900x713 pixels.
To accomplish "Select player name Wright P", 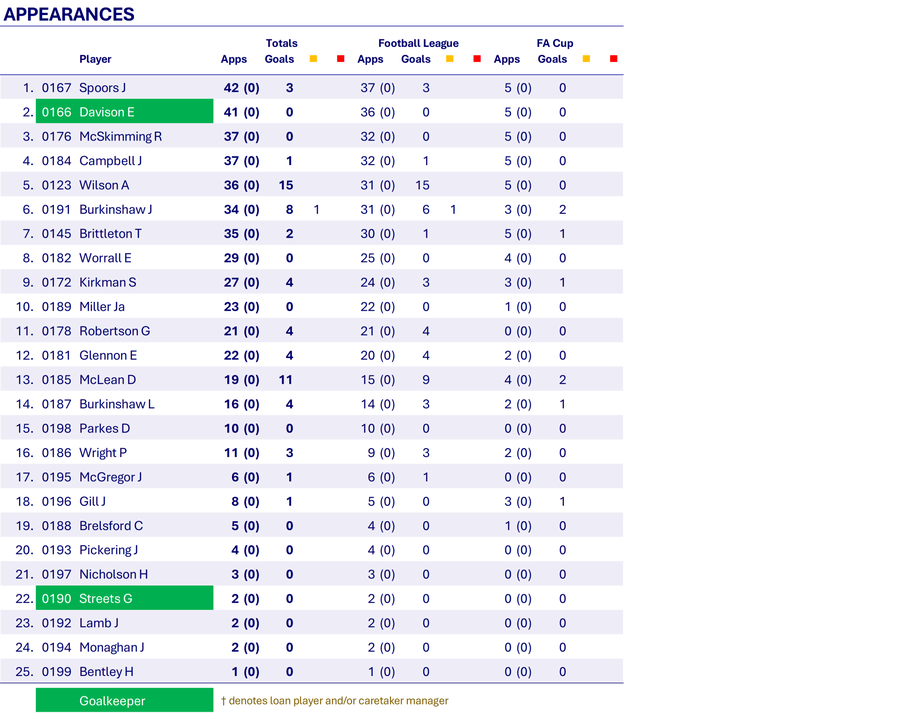I will click(x=103, y=453).
